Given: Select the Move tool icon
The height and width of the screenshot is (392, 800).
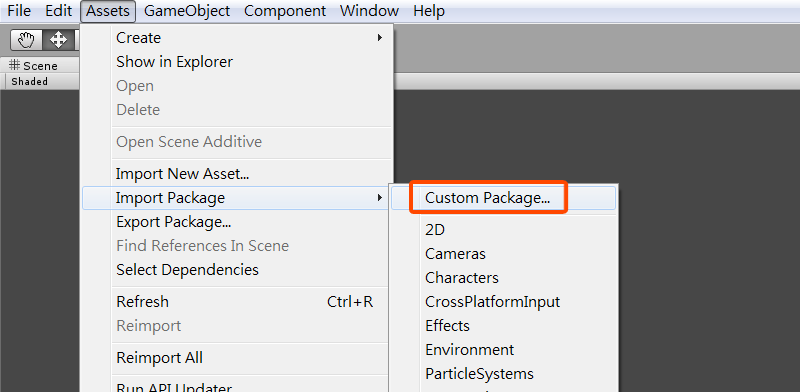Looking at the screenshot, I should pos(58,39).
